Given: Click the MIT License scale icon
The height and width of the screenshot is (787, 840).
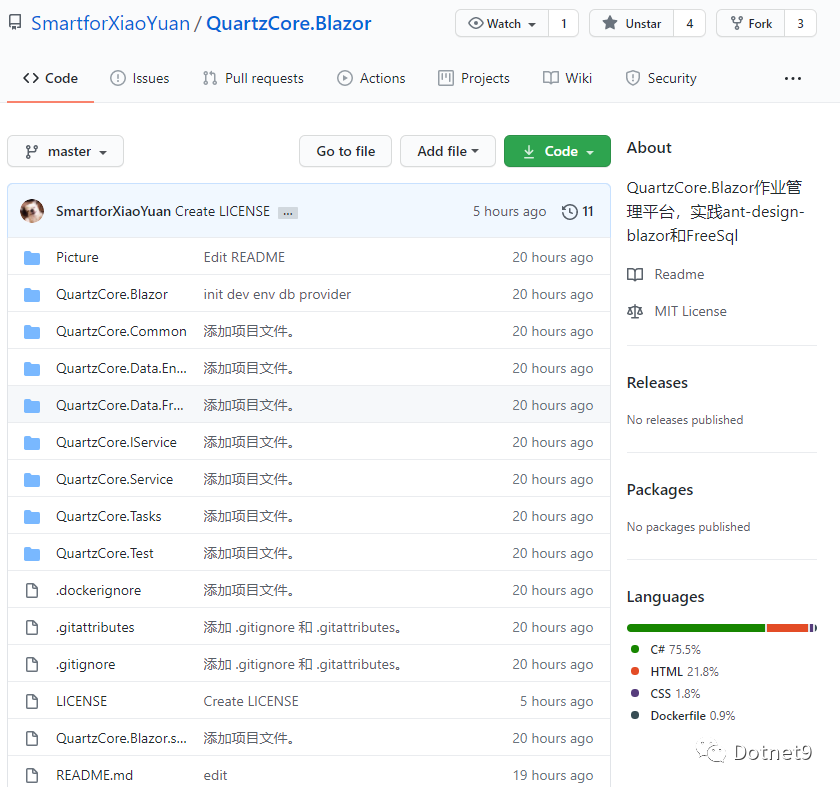Looking at the screenshot, I should click(x=635, y=311).
